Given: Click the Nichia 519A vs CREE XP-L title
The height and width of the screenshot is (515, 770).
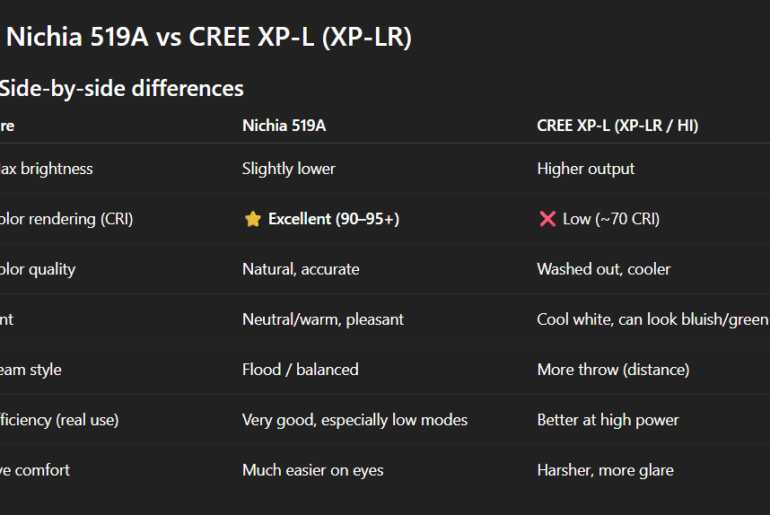Looking at the screenshot, I should (208, 37).
